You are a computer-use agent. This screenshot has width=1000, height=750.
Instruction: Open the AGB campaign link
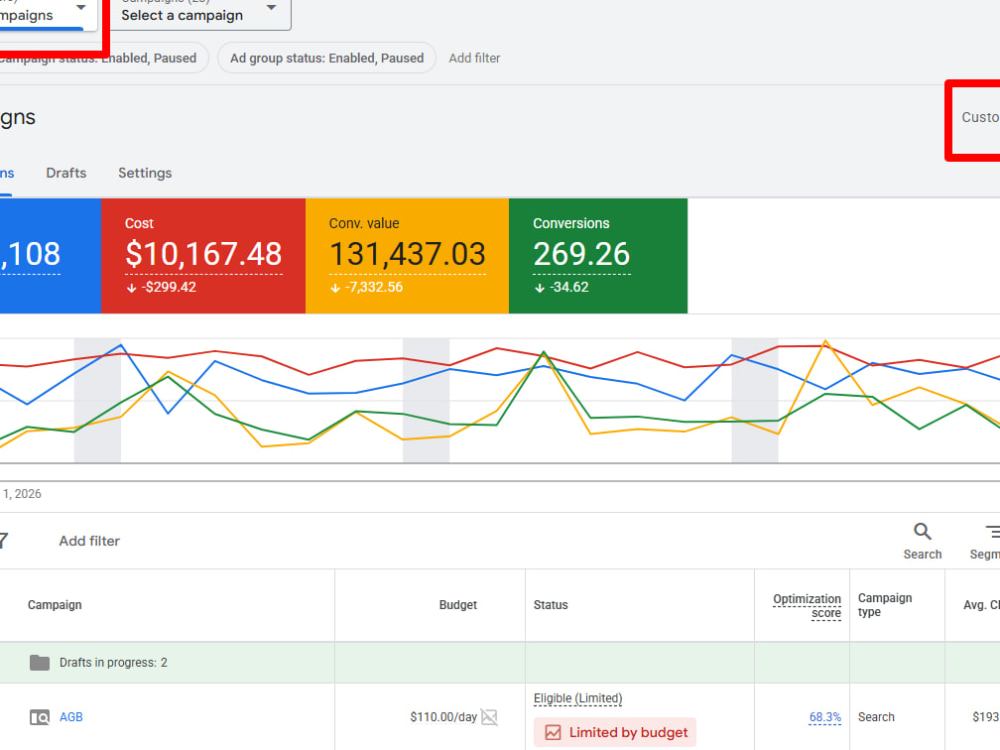click(71, 717)
